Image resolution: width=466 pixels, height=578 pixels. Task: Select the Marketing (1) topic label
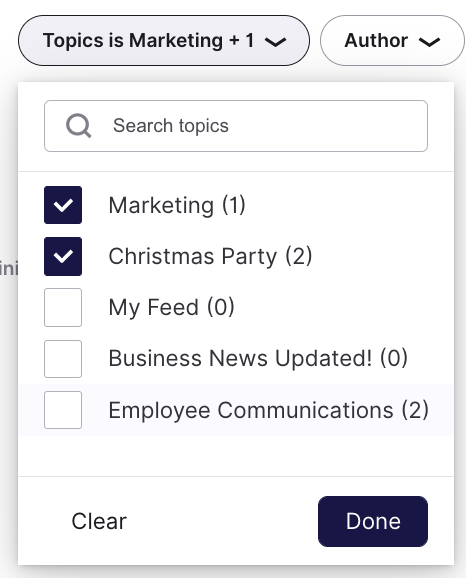[177, 205]
